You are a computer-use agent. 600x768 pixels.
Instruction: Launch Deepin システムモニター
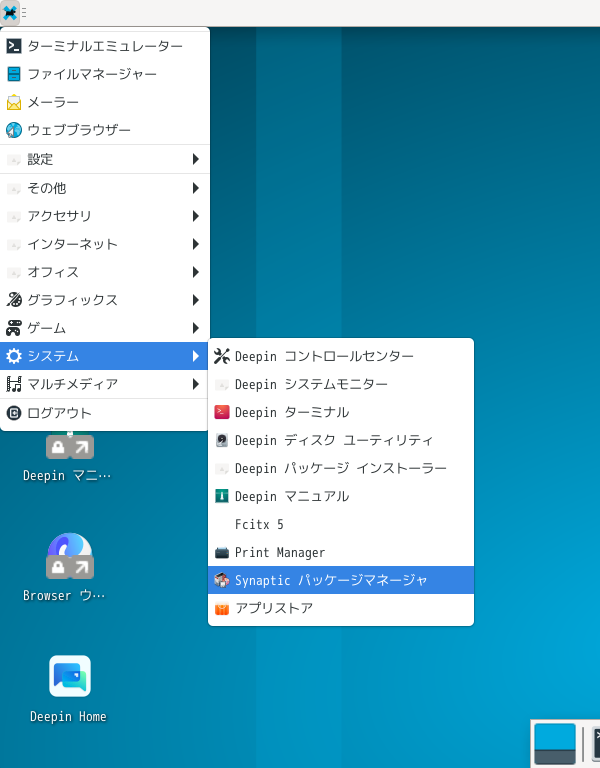pos(341,384)
